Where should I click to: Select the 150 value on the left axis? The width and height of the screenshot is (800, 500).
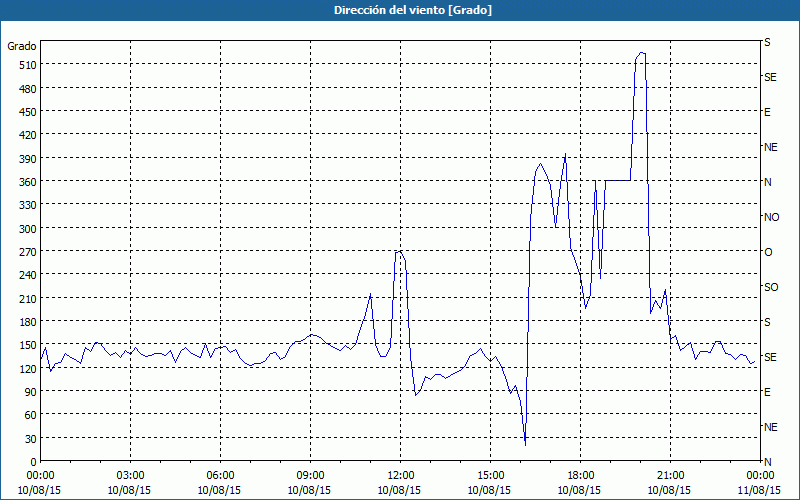tap(28, 345)
